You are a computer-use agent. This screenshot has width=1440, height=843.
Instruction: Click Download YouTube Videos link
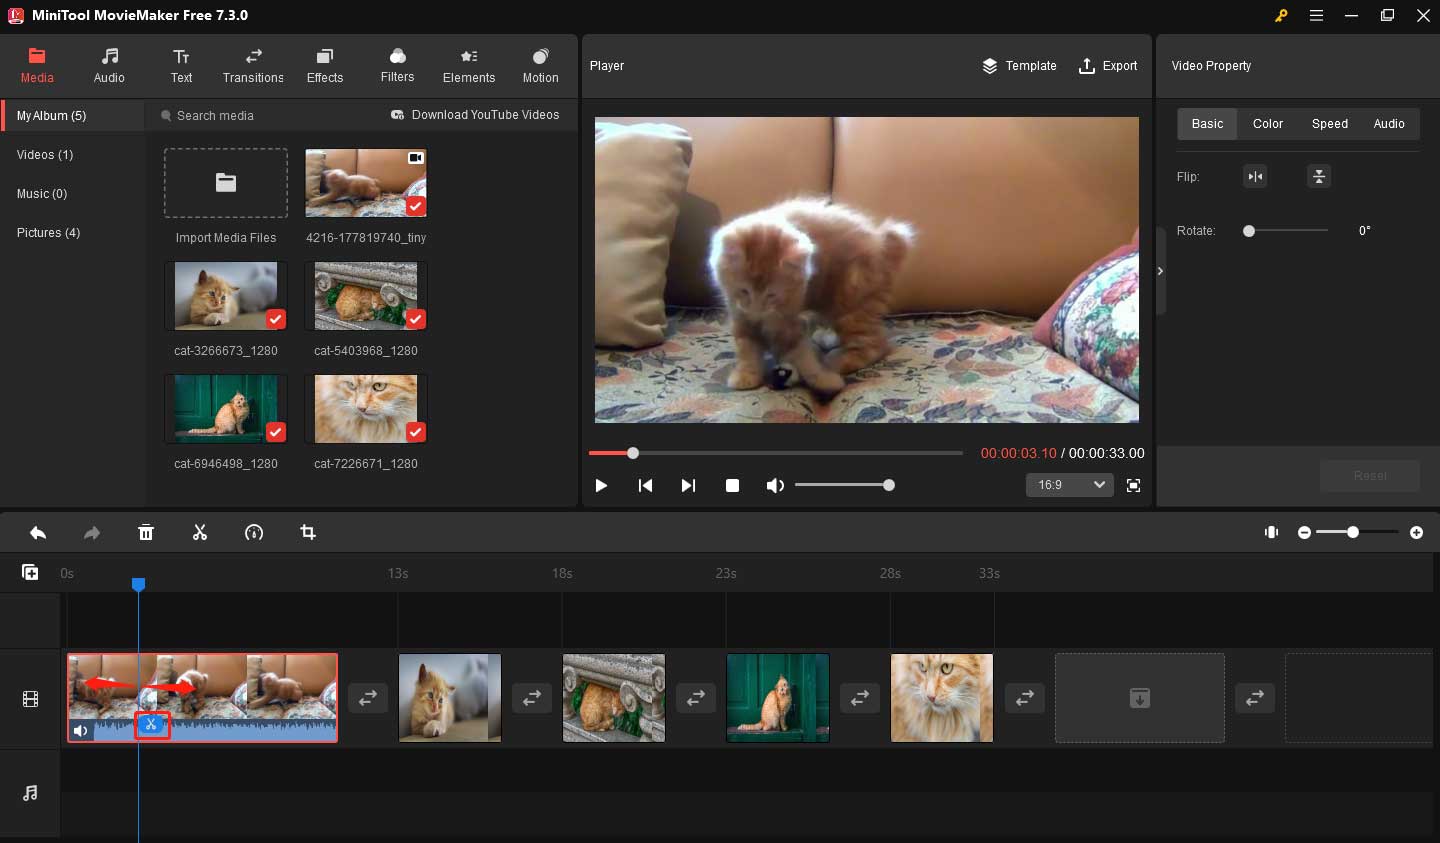point(475,115)
